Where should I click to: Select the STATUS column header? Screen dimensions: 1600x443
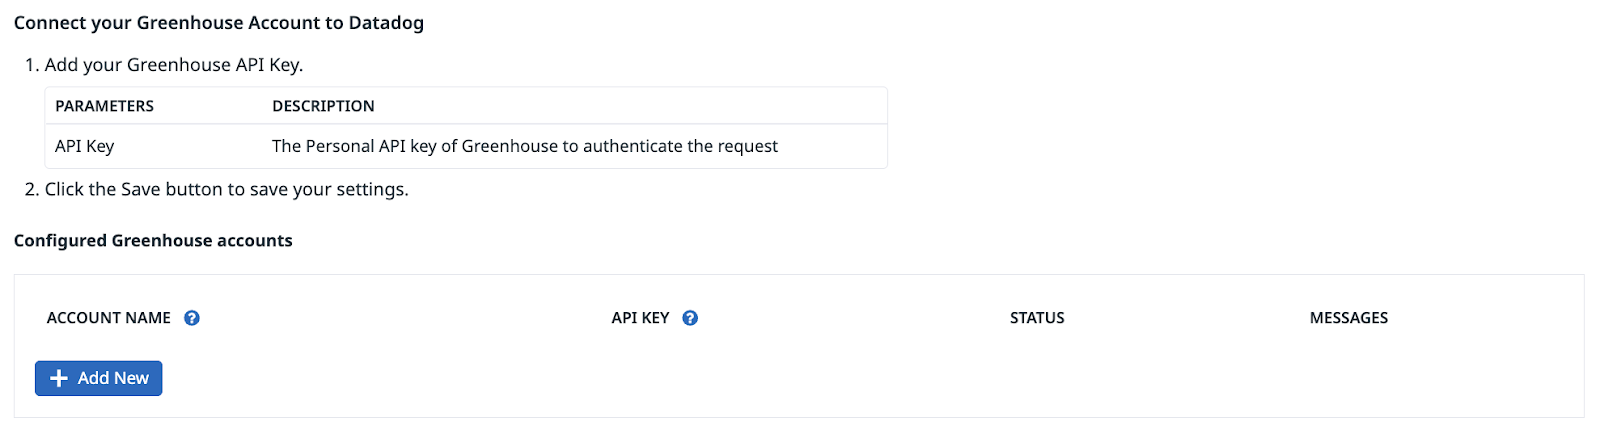pyautogui.click(x=1037, y=318)
